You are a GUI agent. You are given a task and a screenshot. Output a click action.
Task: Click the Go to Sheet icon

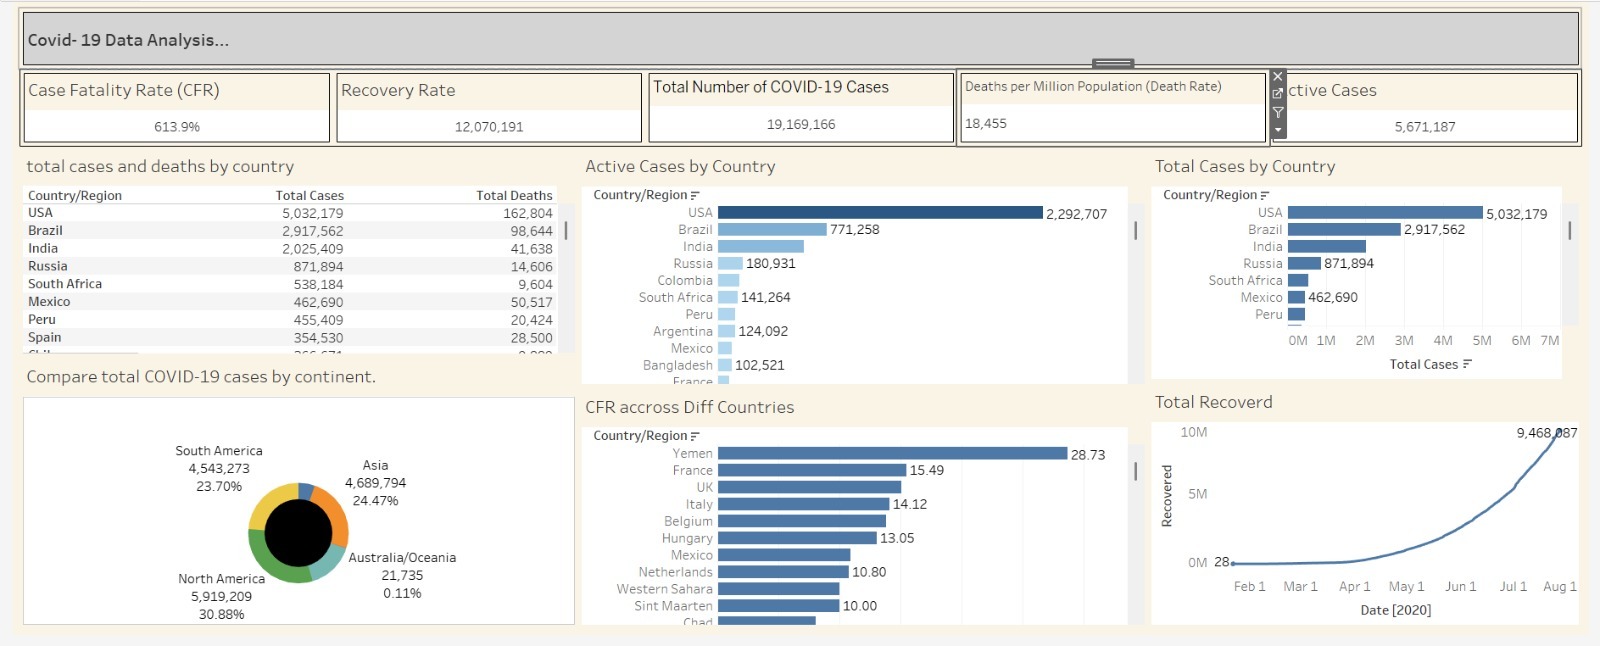point(1277,94)
